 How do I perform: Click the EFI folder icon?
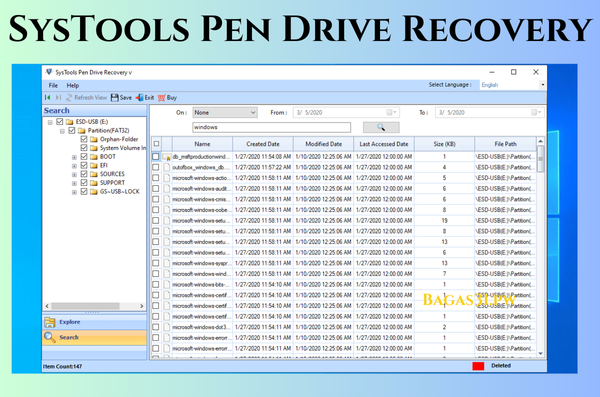click(94, 165)
